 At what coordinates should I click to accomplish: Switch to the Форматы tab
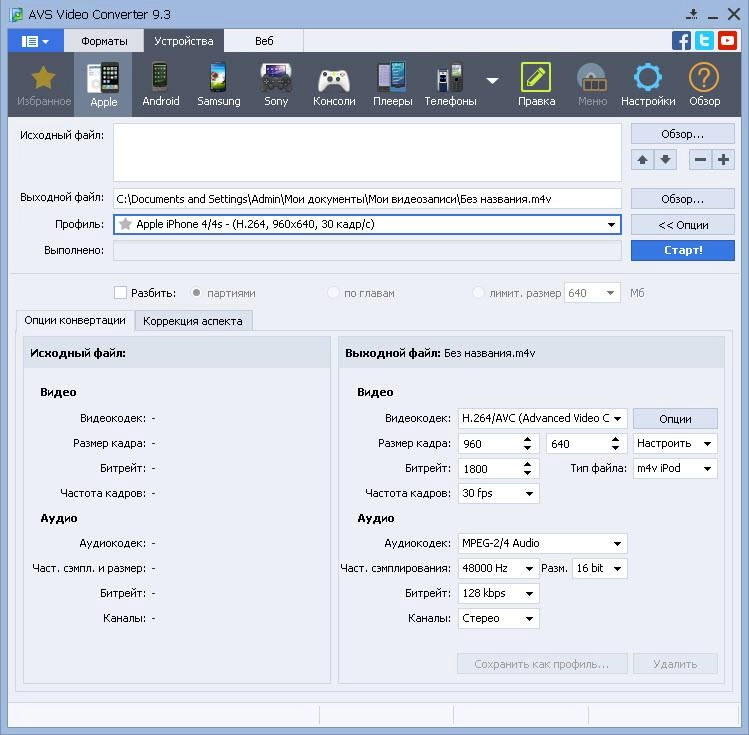(104, 41)
